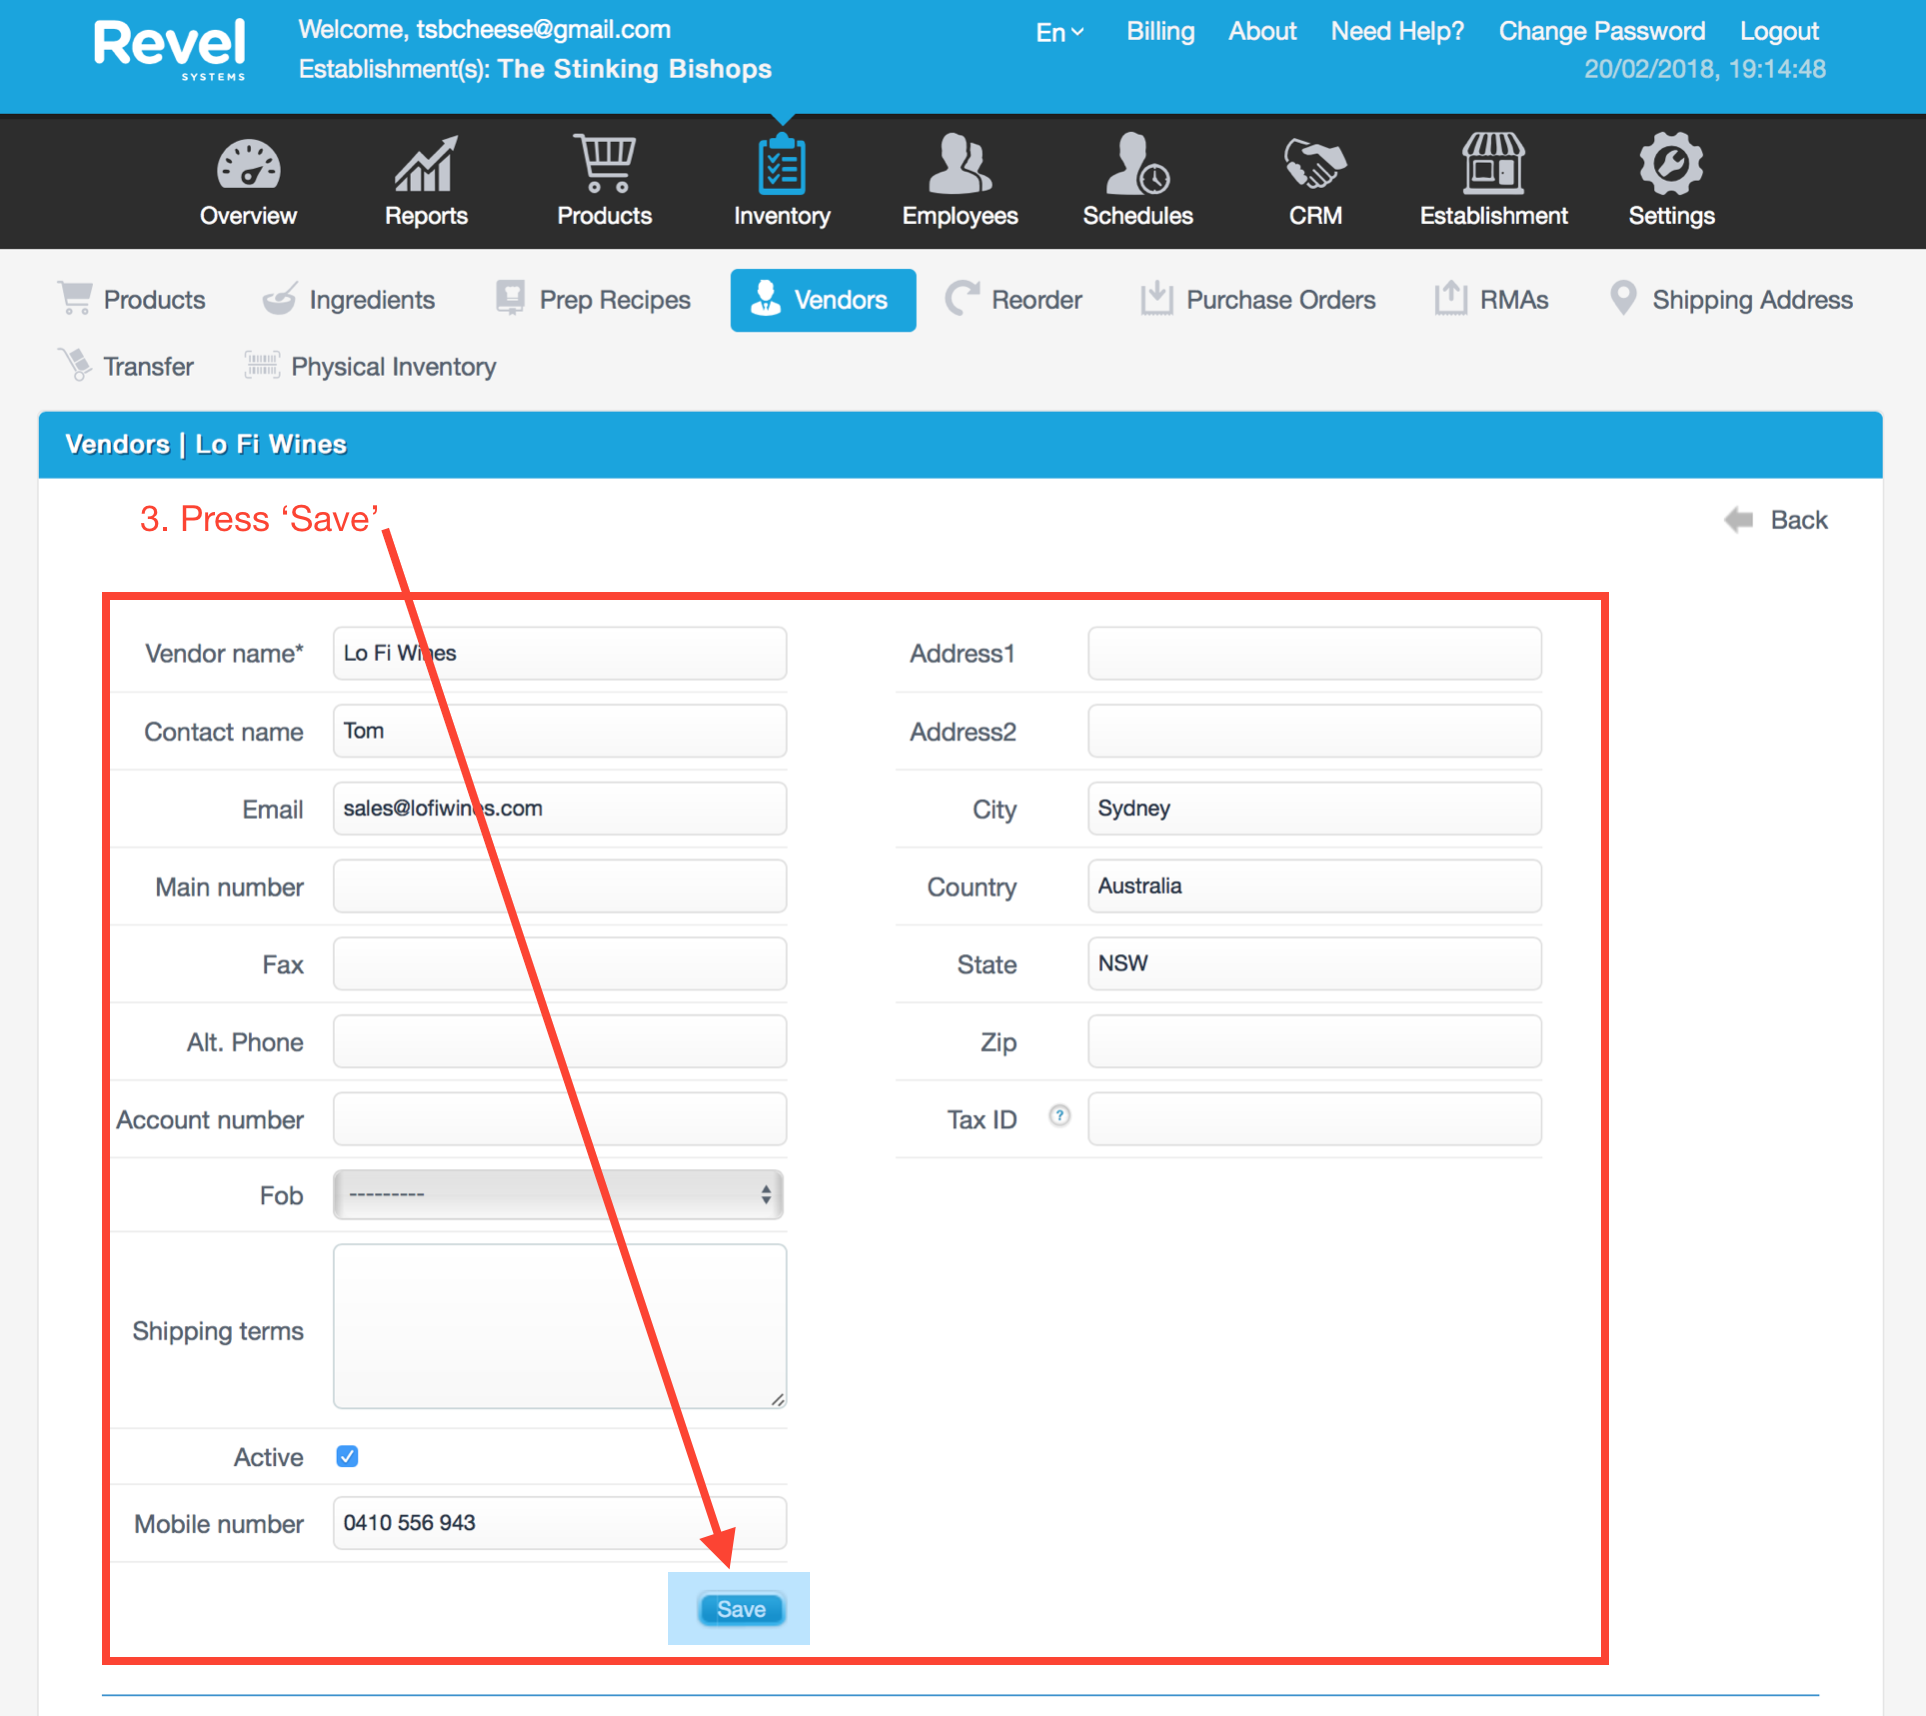This screenshot has width=1926, height=1716.
Task: Expand the Fob dropdown
Action: tap(558, 1195)
